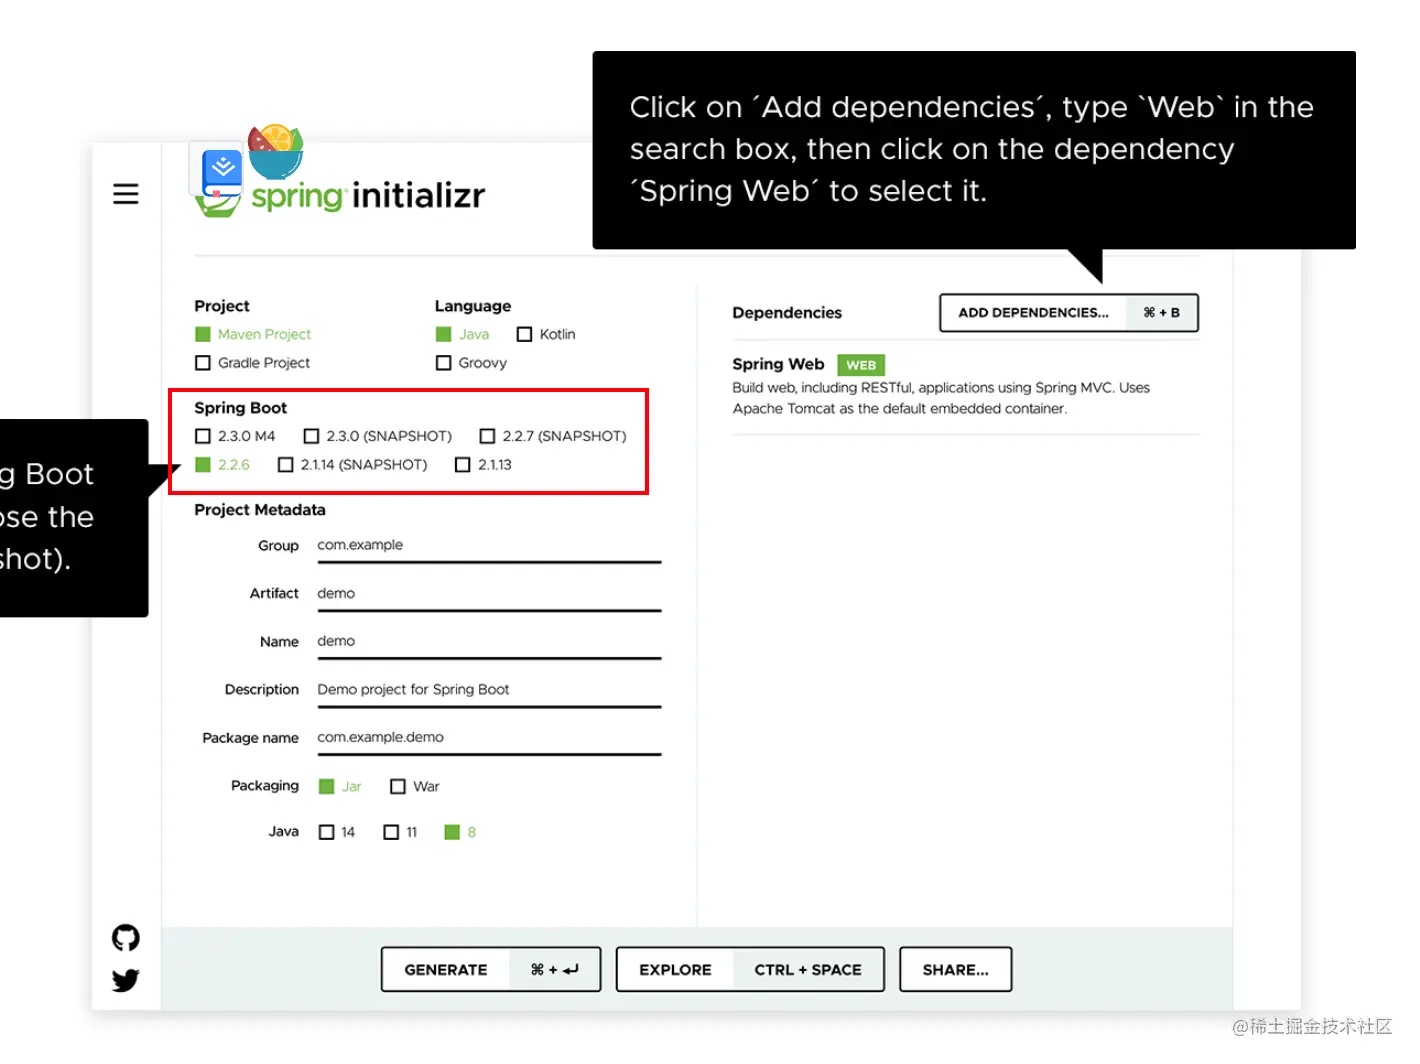Open the Twitter link icon

125,980
